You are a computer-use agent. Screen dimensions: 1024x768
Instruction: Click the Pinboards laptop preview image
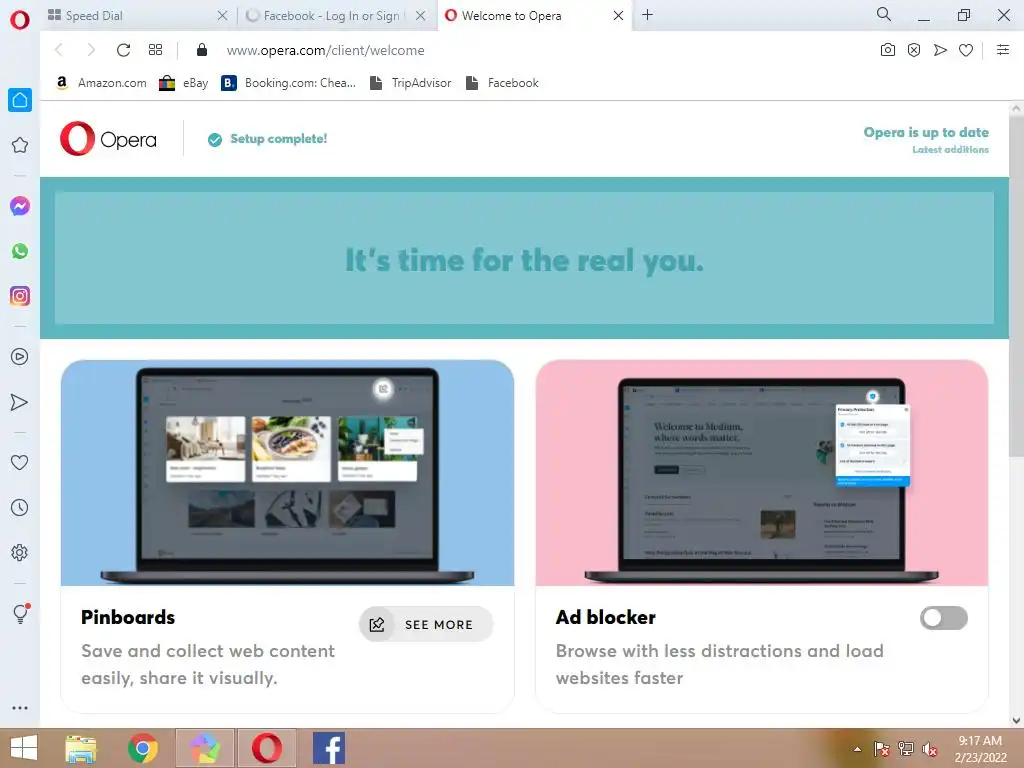tap(287, 473)
